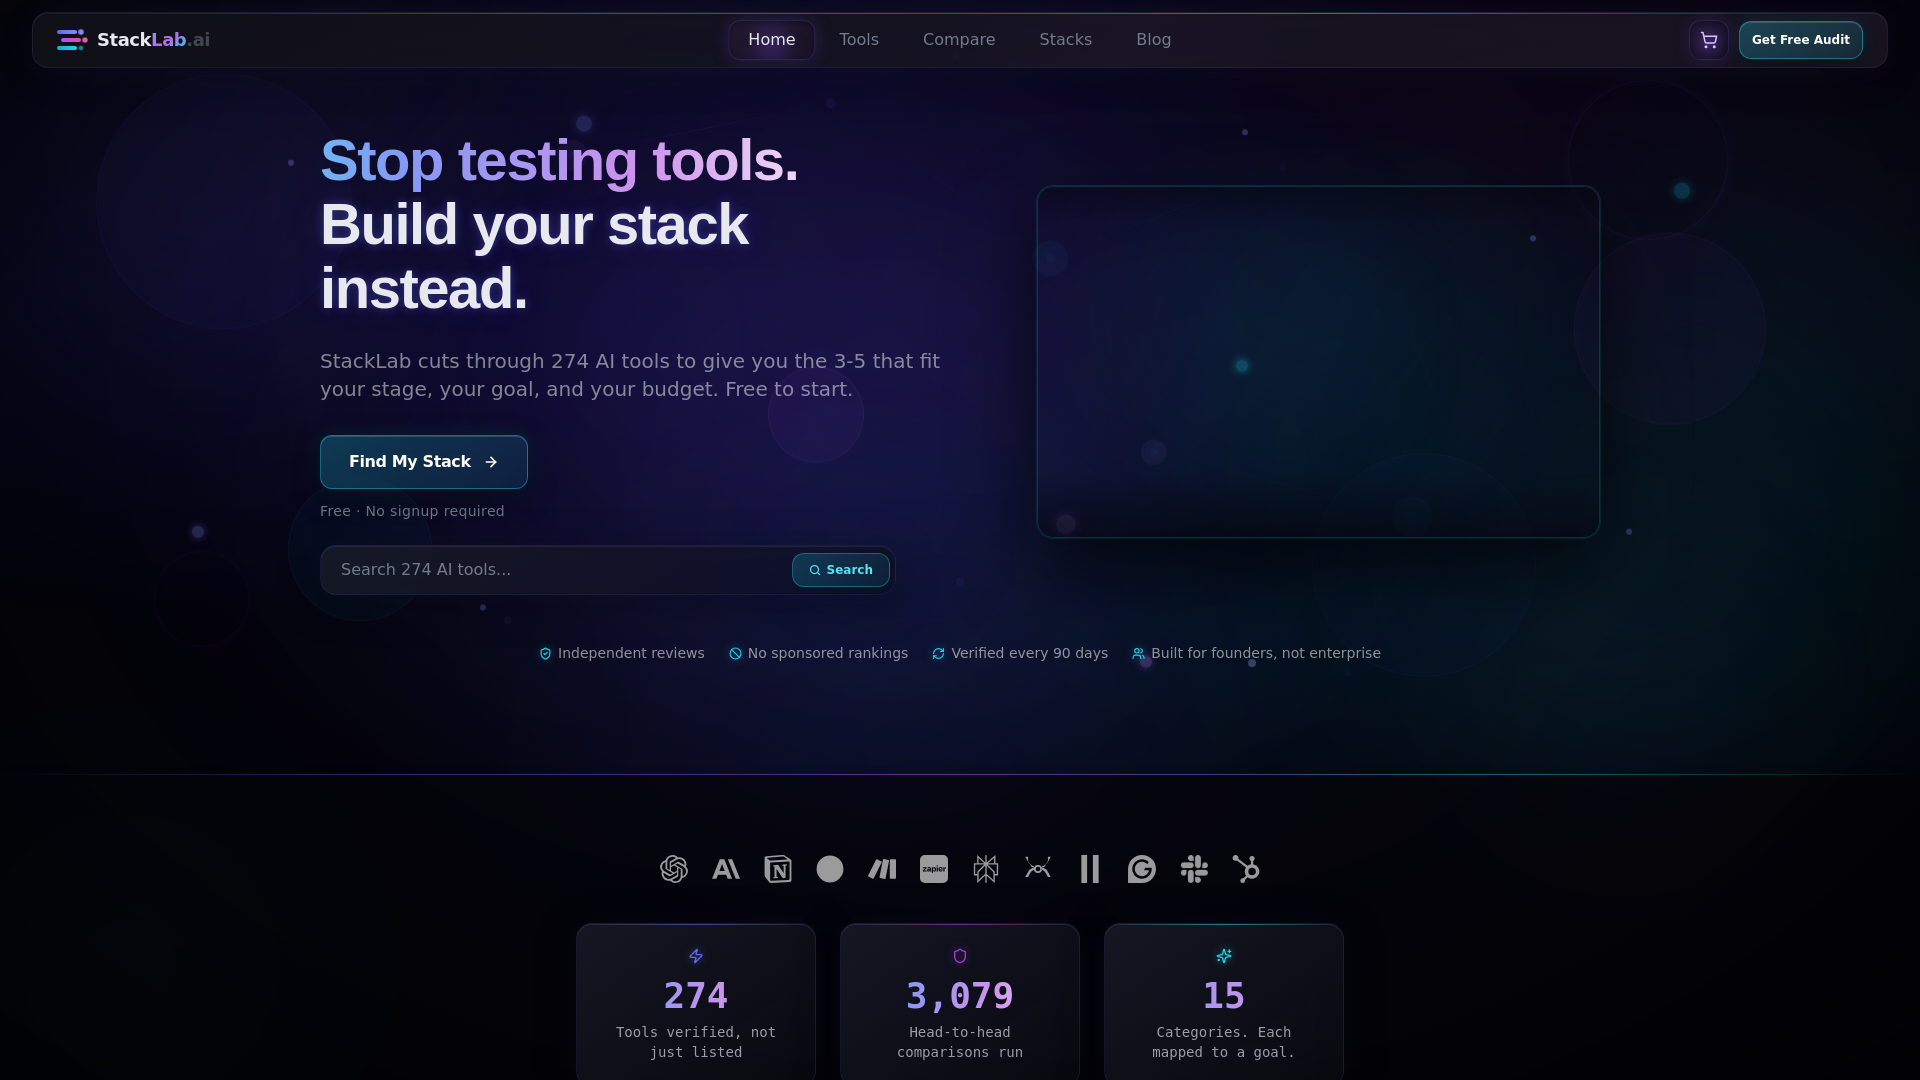Open the Blog nav item
1920x1080 pixels.
1154,40
